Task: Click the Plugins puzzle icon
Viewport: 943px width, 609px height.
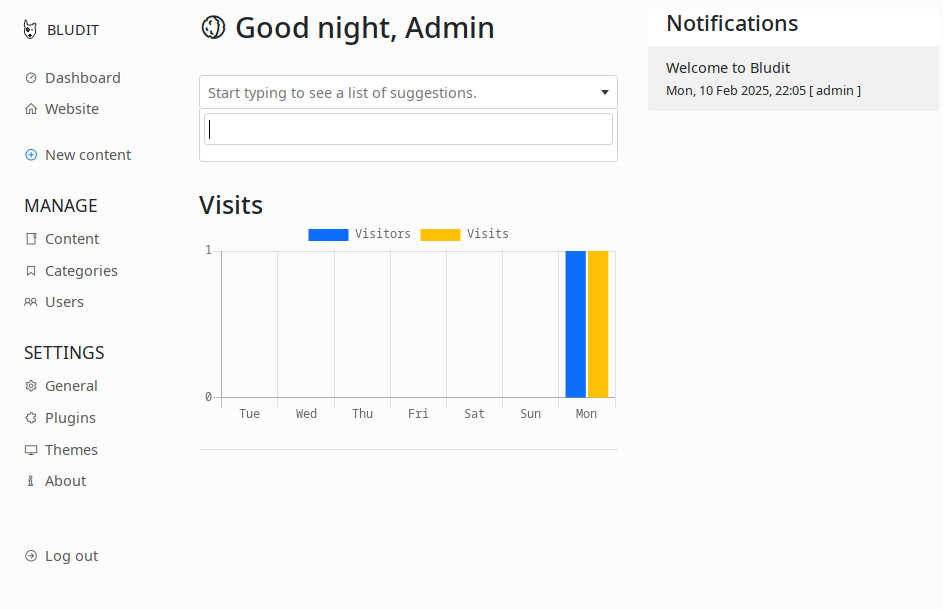Action: 31,418
